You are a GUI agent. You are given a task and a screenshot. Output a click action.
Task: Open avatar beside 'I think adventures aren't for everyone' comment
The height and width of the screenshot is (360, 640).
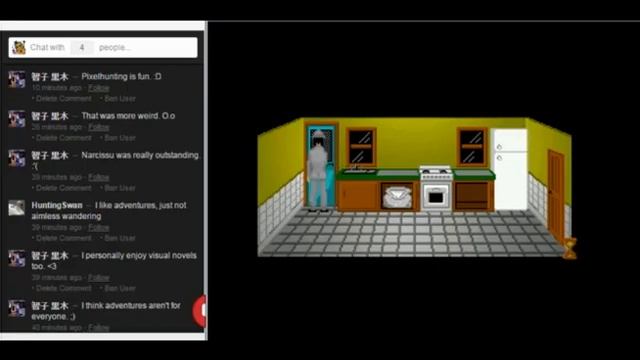coord(17,309)
